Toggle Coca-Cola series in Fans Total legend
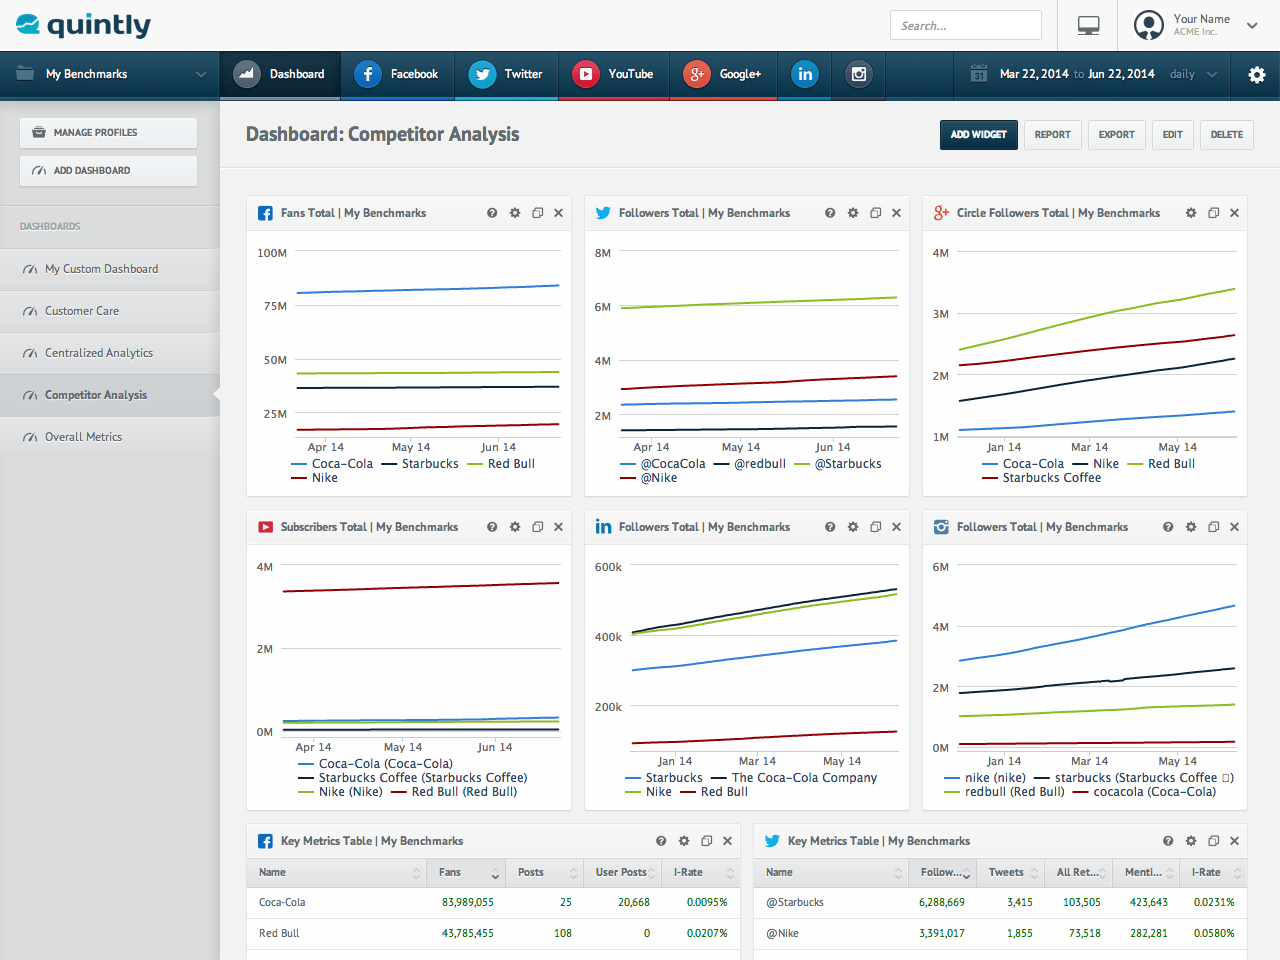This screenshot has height=960, width=1280. [332, 464]
